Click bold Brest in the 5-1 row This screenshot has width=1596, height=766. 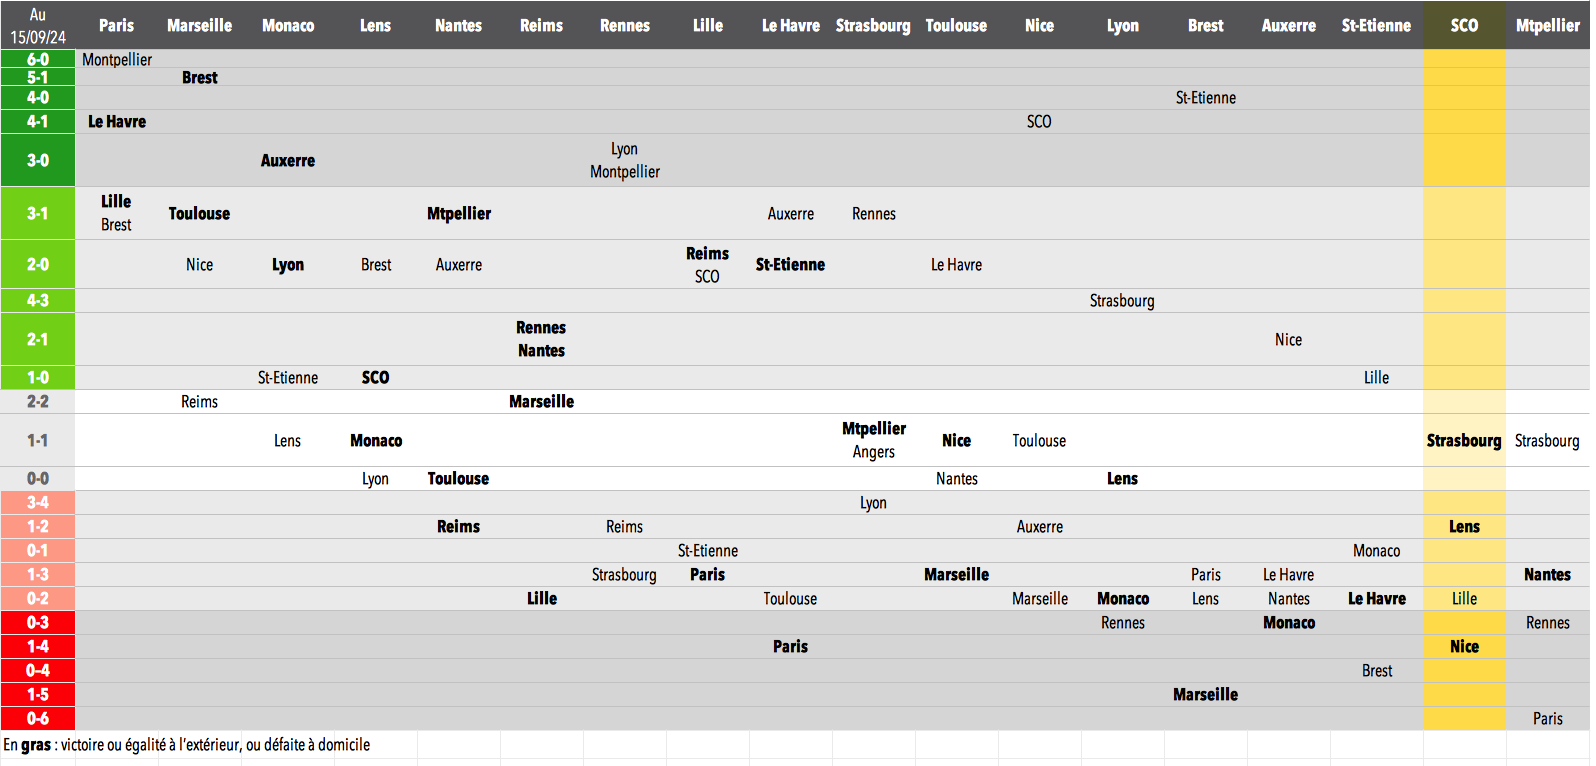(200, 77)
